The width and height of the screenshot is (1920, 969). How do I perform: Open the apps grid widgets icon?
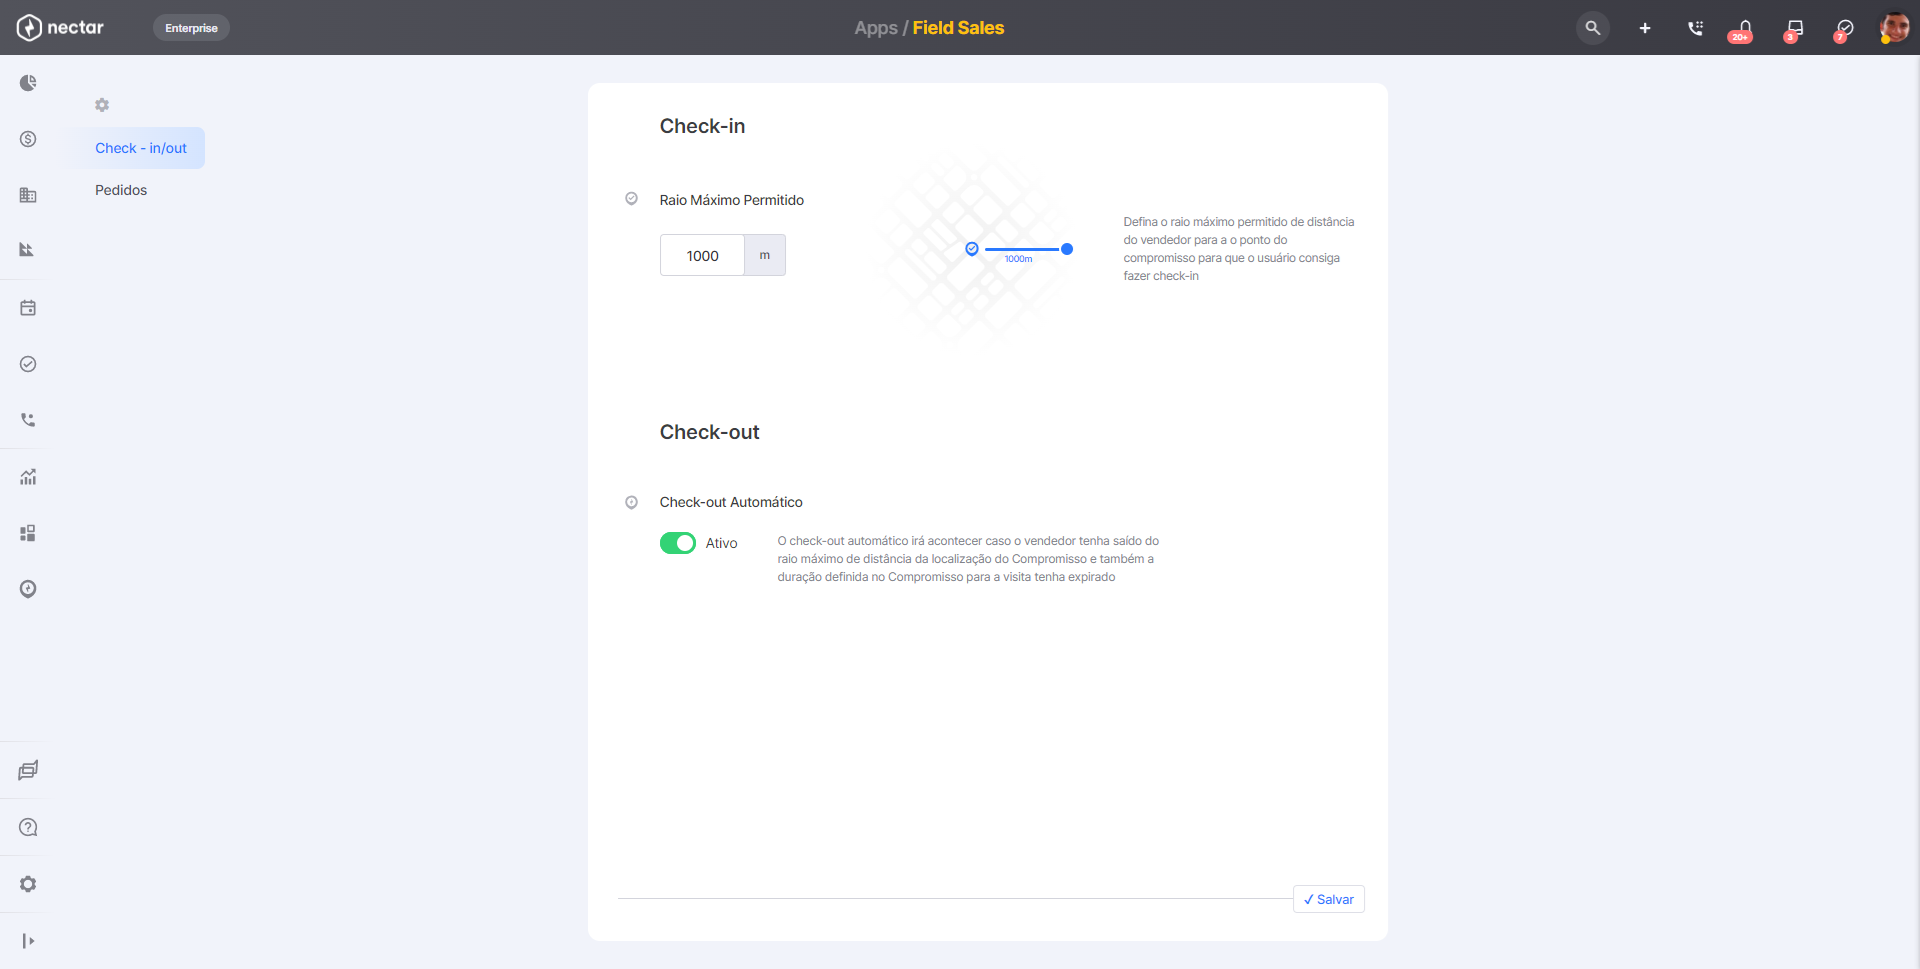pyautogui.click(x=28, y=533)
